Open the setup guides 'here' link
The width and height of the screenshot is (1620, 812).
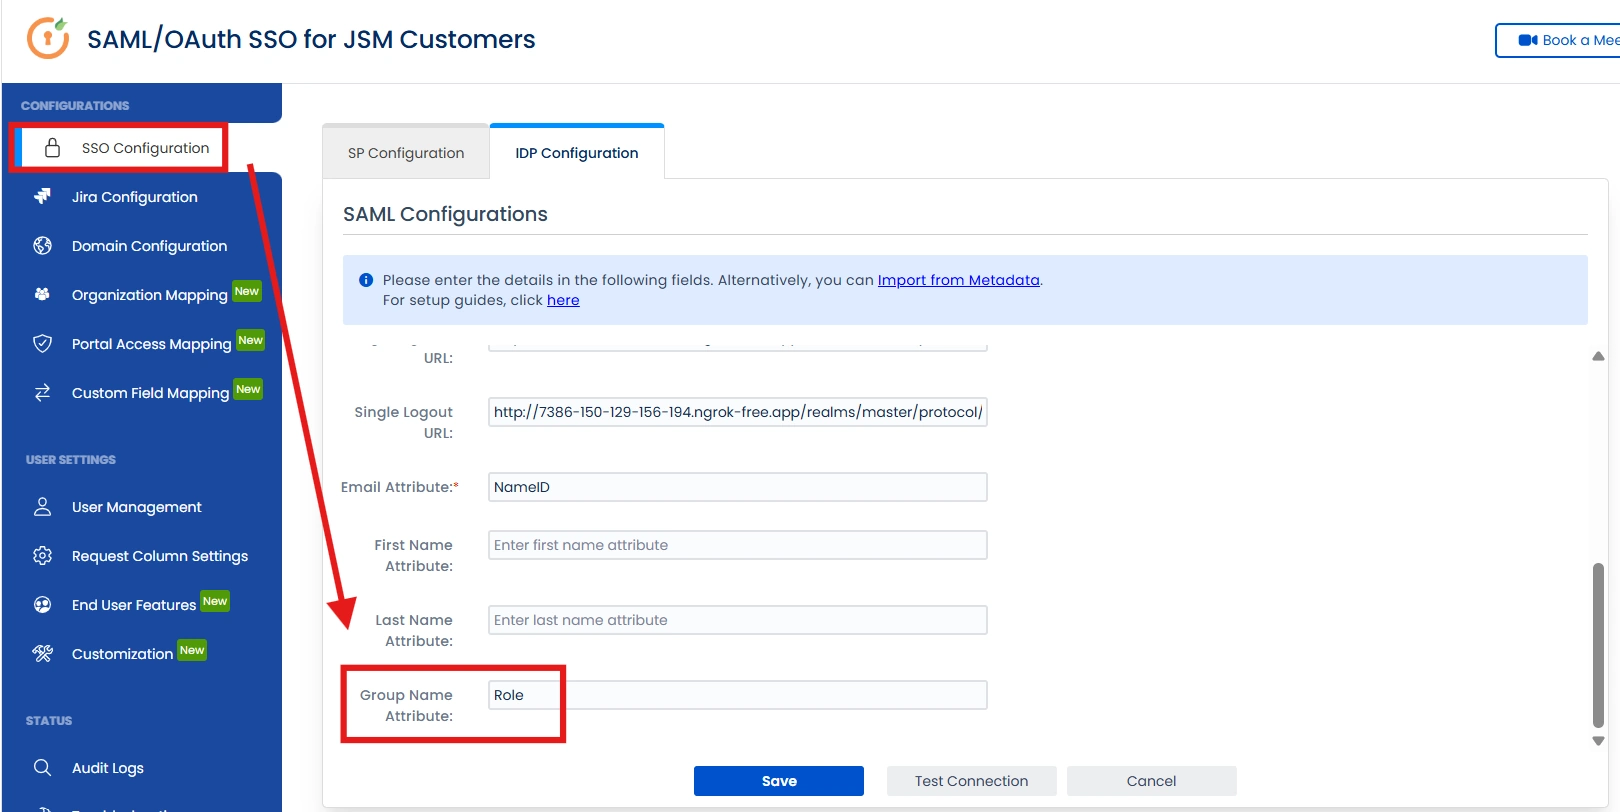(x=563, y=300)
